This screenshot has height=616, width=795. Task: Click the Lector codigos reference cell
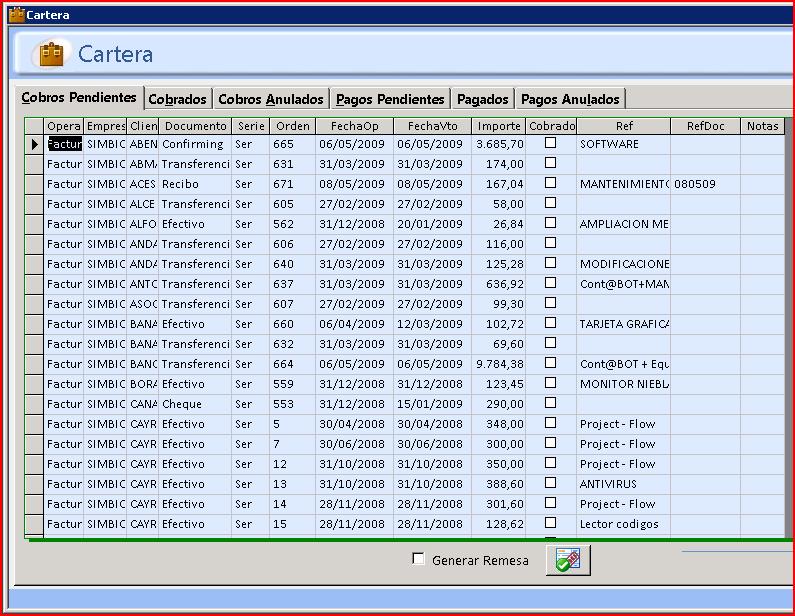pos(624,525)
